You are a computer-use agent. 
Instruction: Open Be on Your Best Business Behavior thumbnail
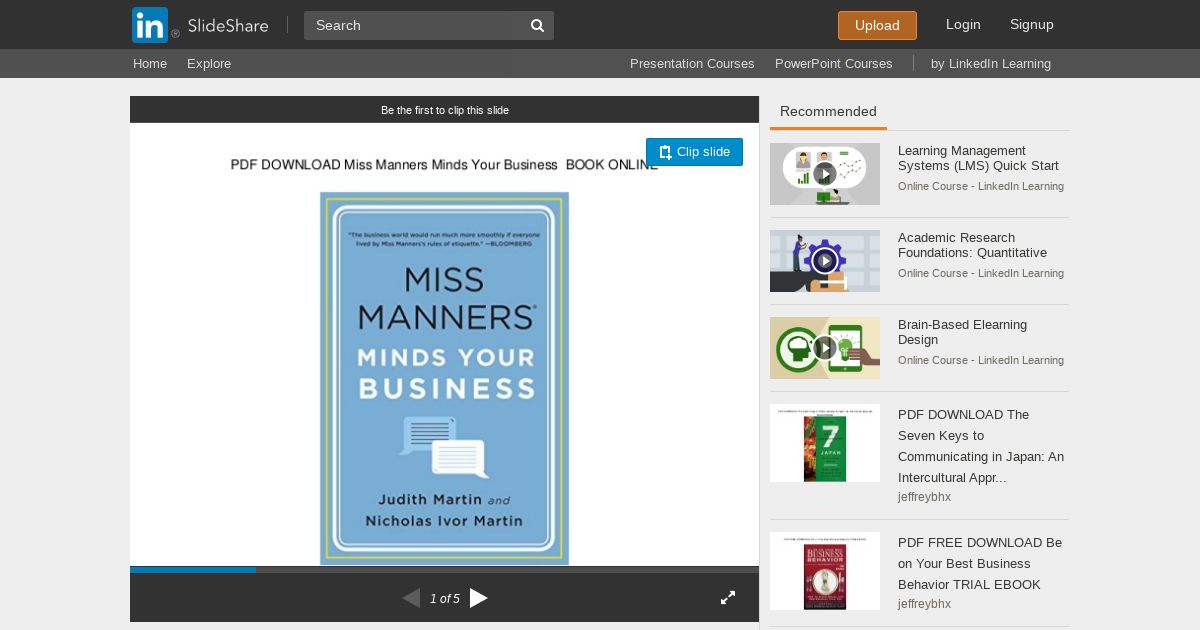point(825,571)
